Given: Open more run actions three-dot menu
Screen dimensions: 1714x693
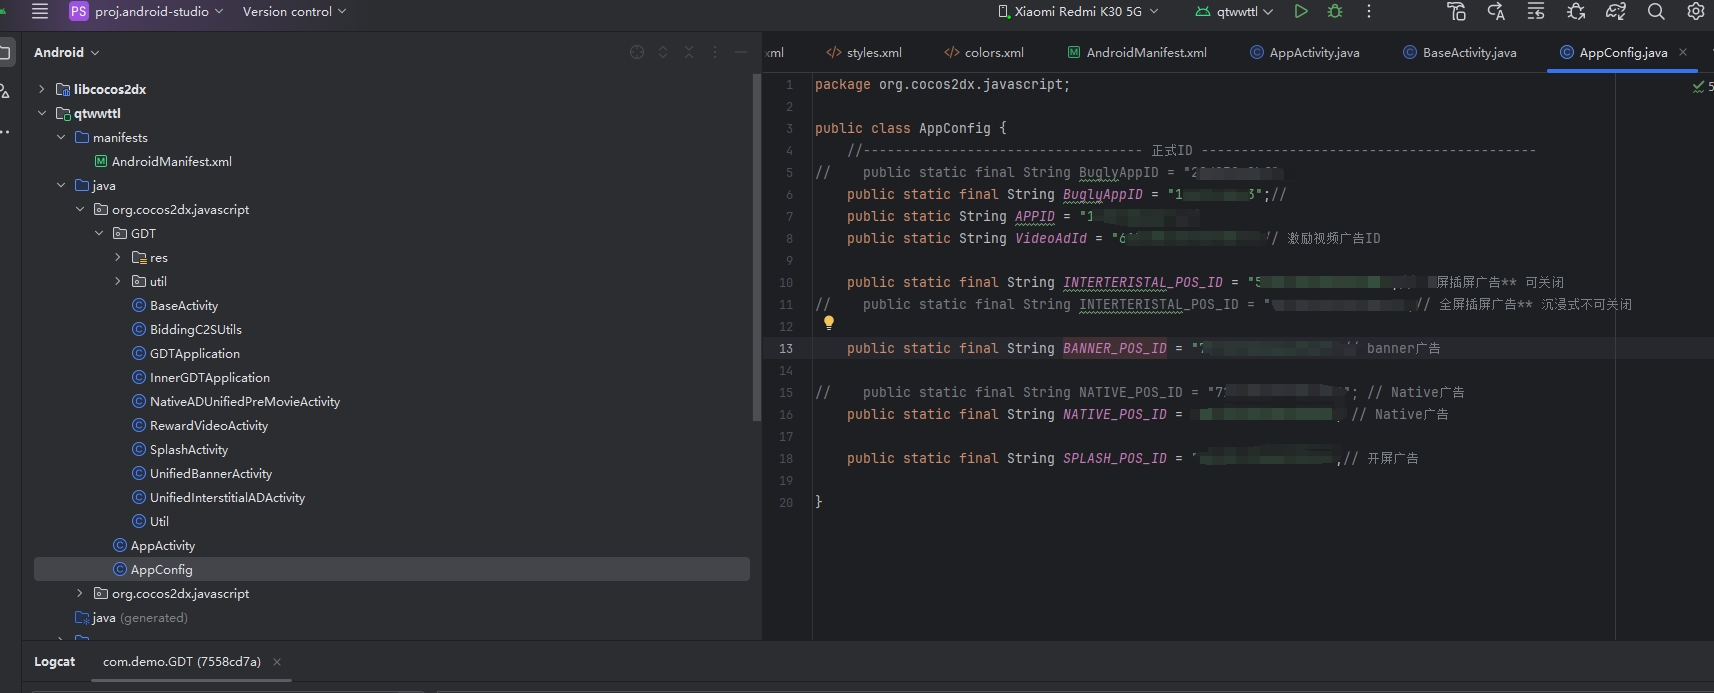Looking at the screenshot, I should click(x=1369, y=12).
